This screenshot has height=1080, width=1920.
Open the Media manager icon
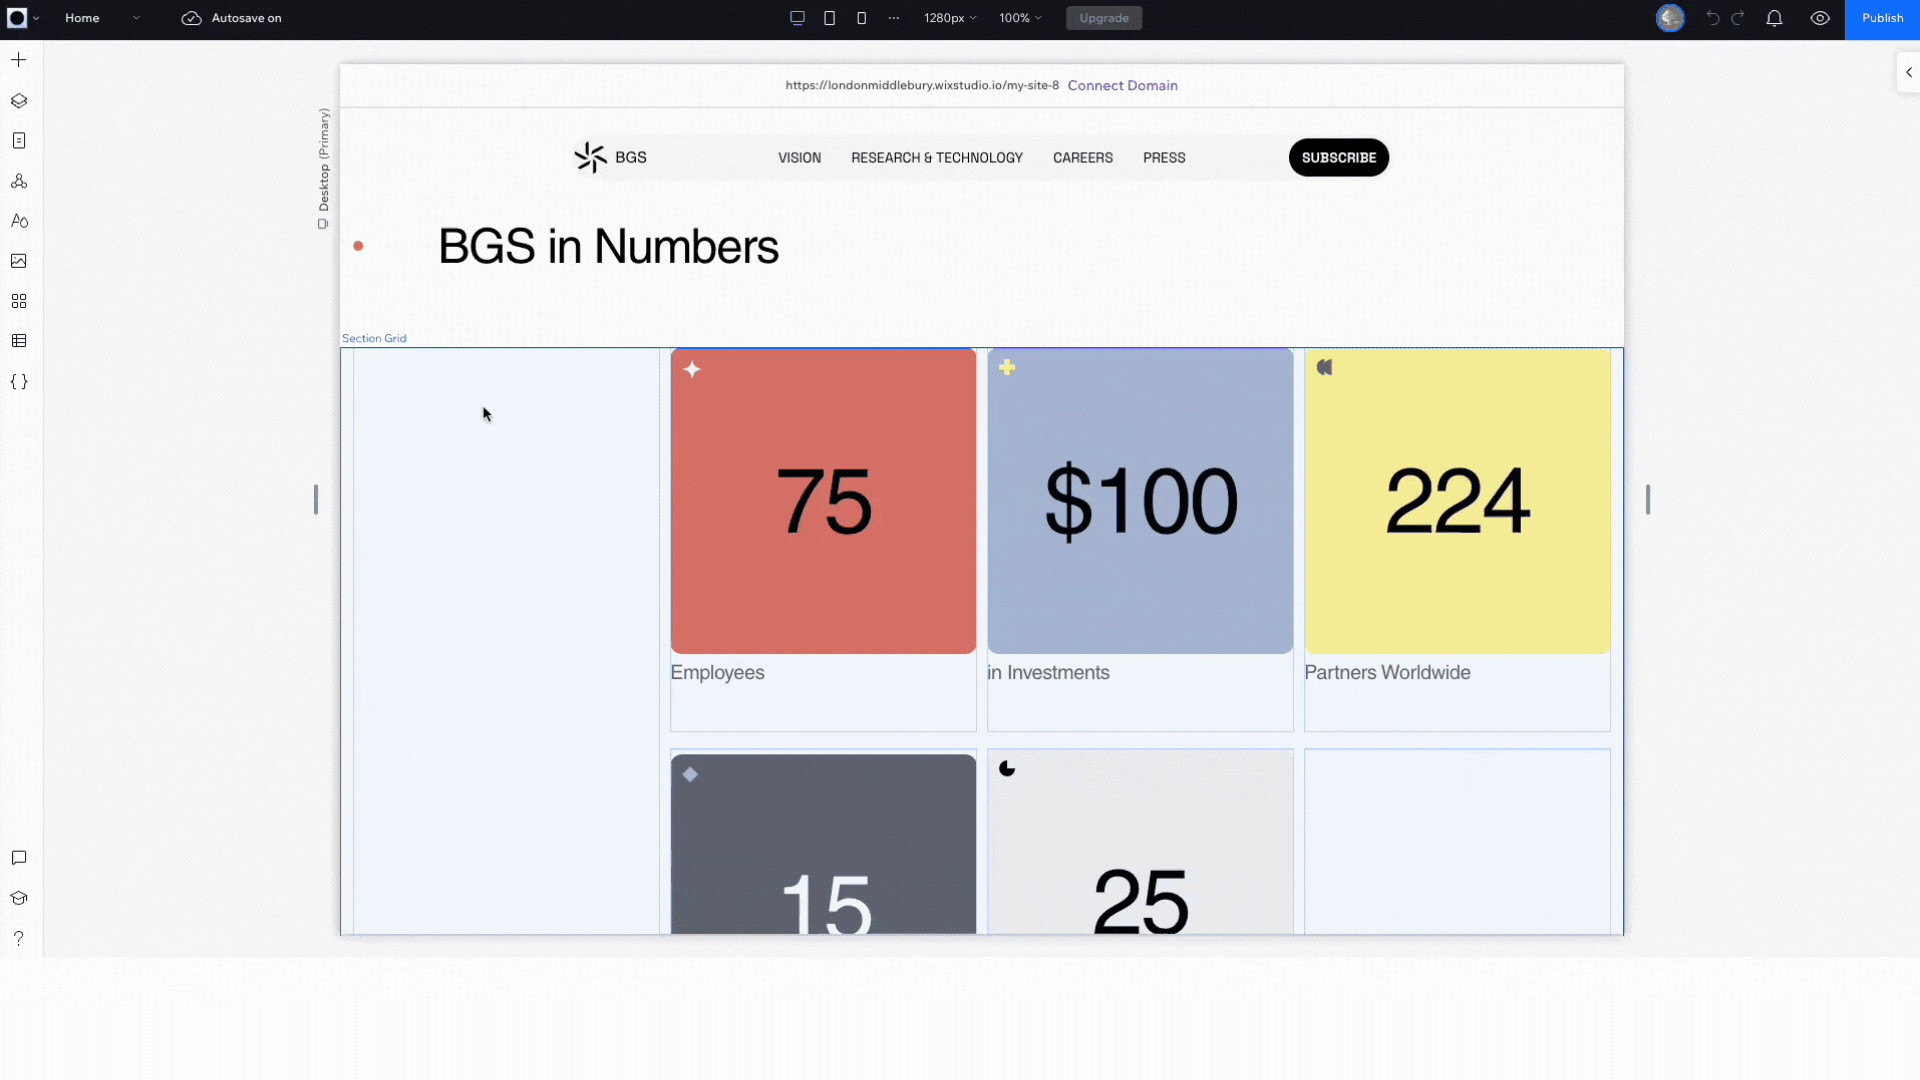point(19,261)
